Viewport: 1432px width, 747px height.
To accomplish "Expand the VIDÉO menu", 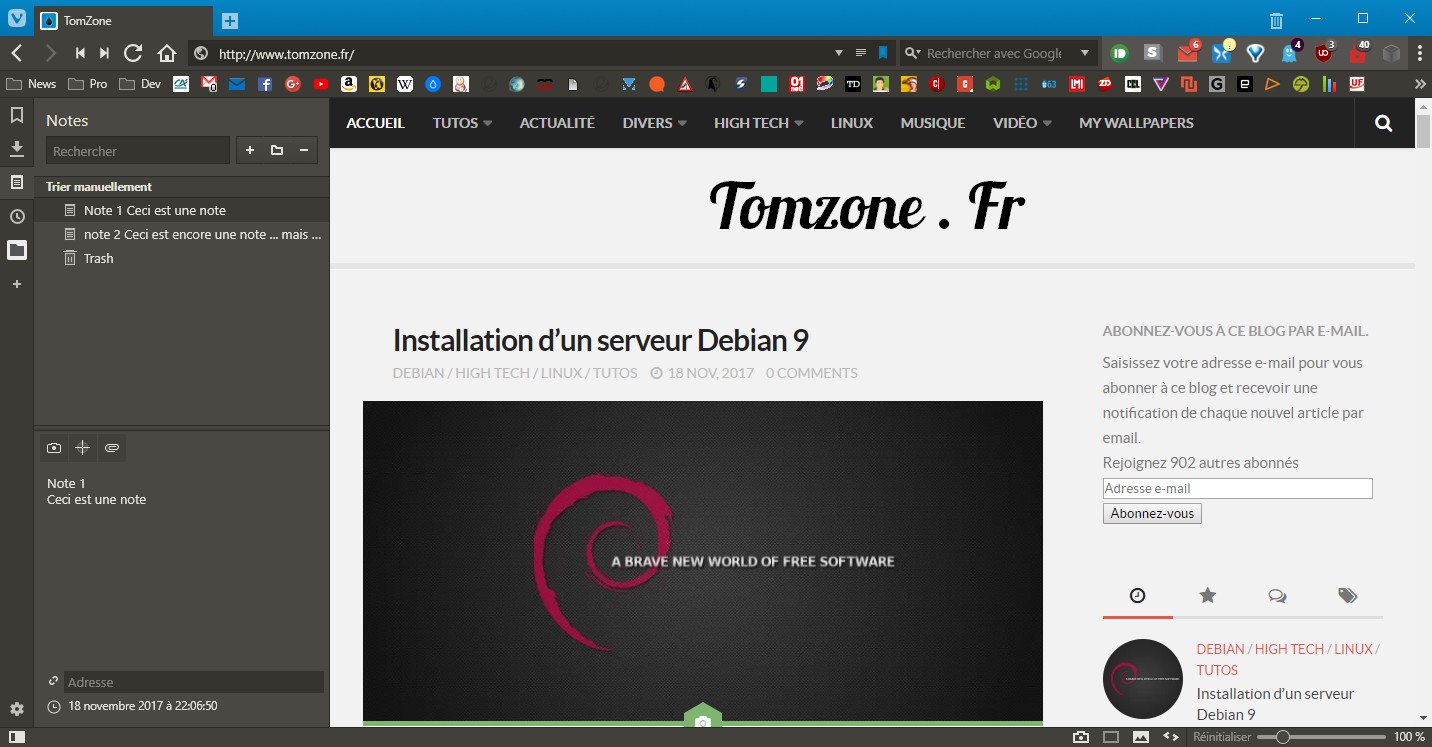I will [x=1022, y=123].
